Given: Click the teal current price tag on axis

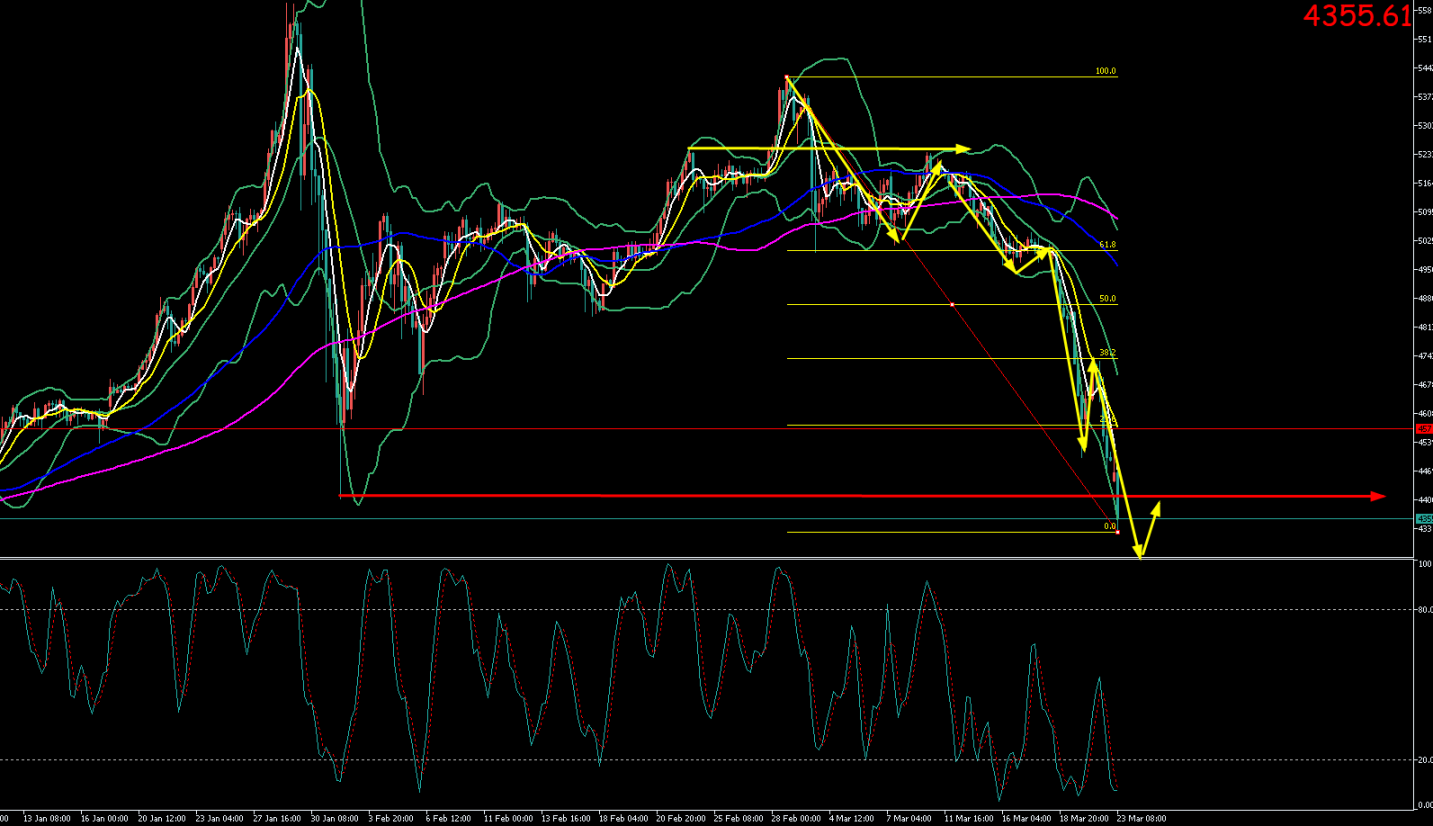Looking at the screenshot, I should tap(1423, 519).
